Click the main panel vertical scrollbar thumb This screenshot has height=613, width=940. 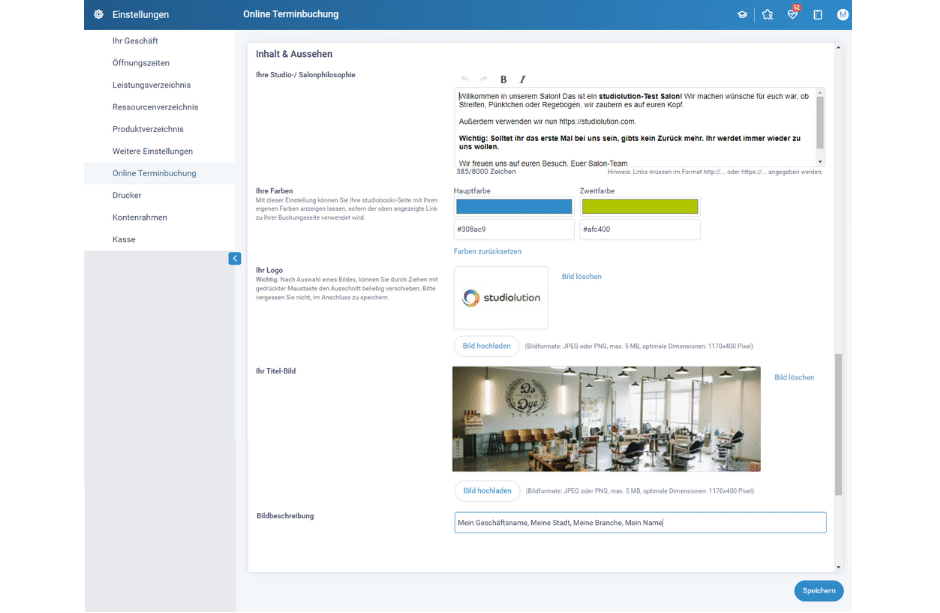(x=838, y=424)
